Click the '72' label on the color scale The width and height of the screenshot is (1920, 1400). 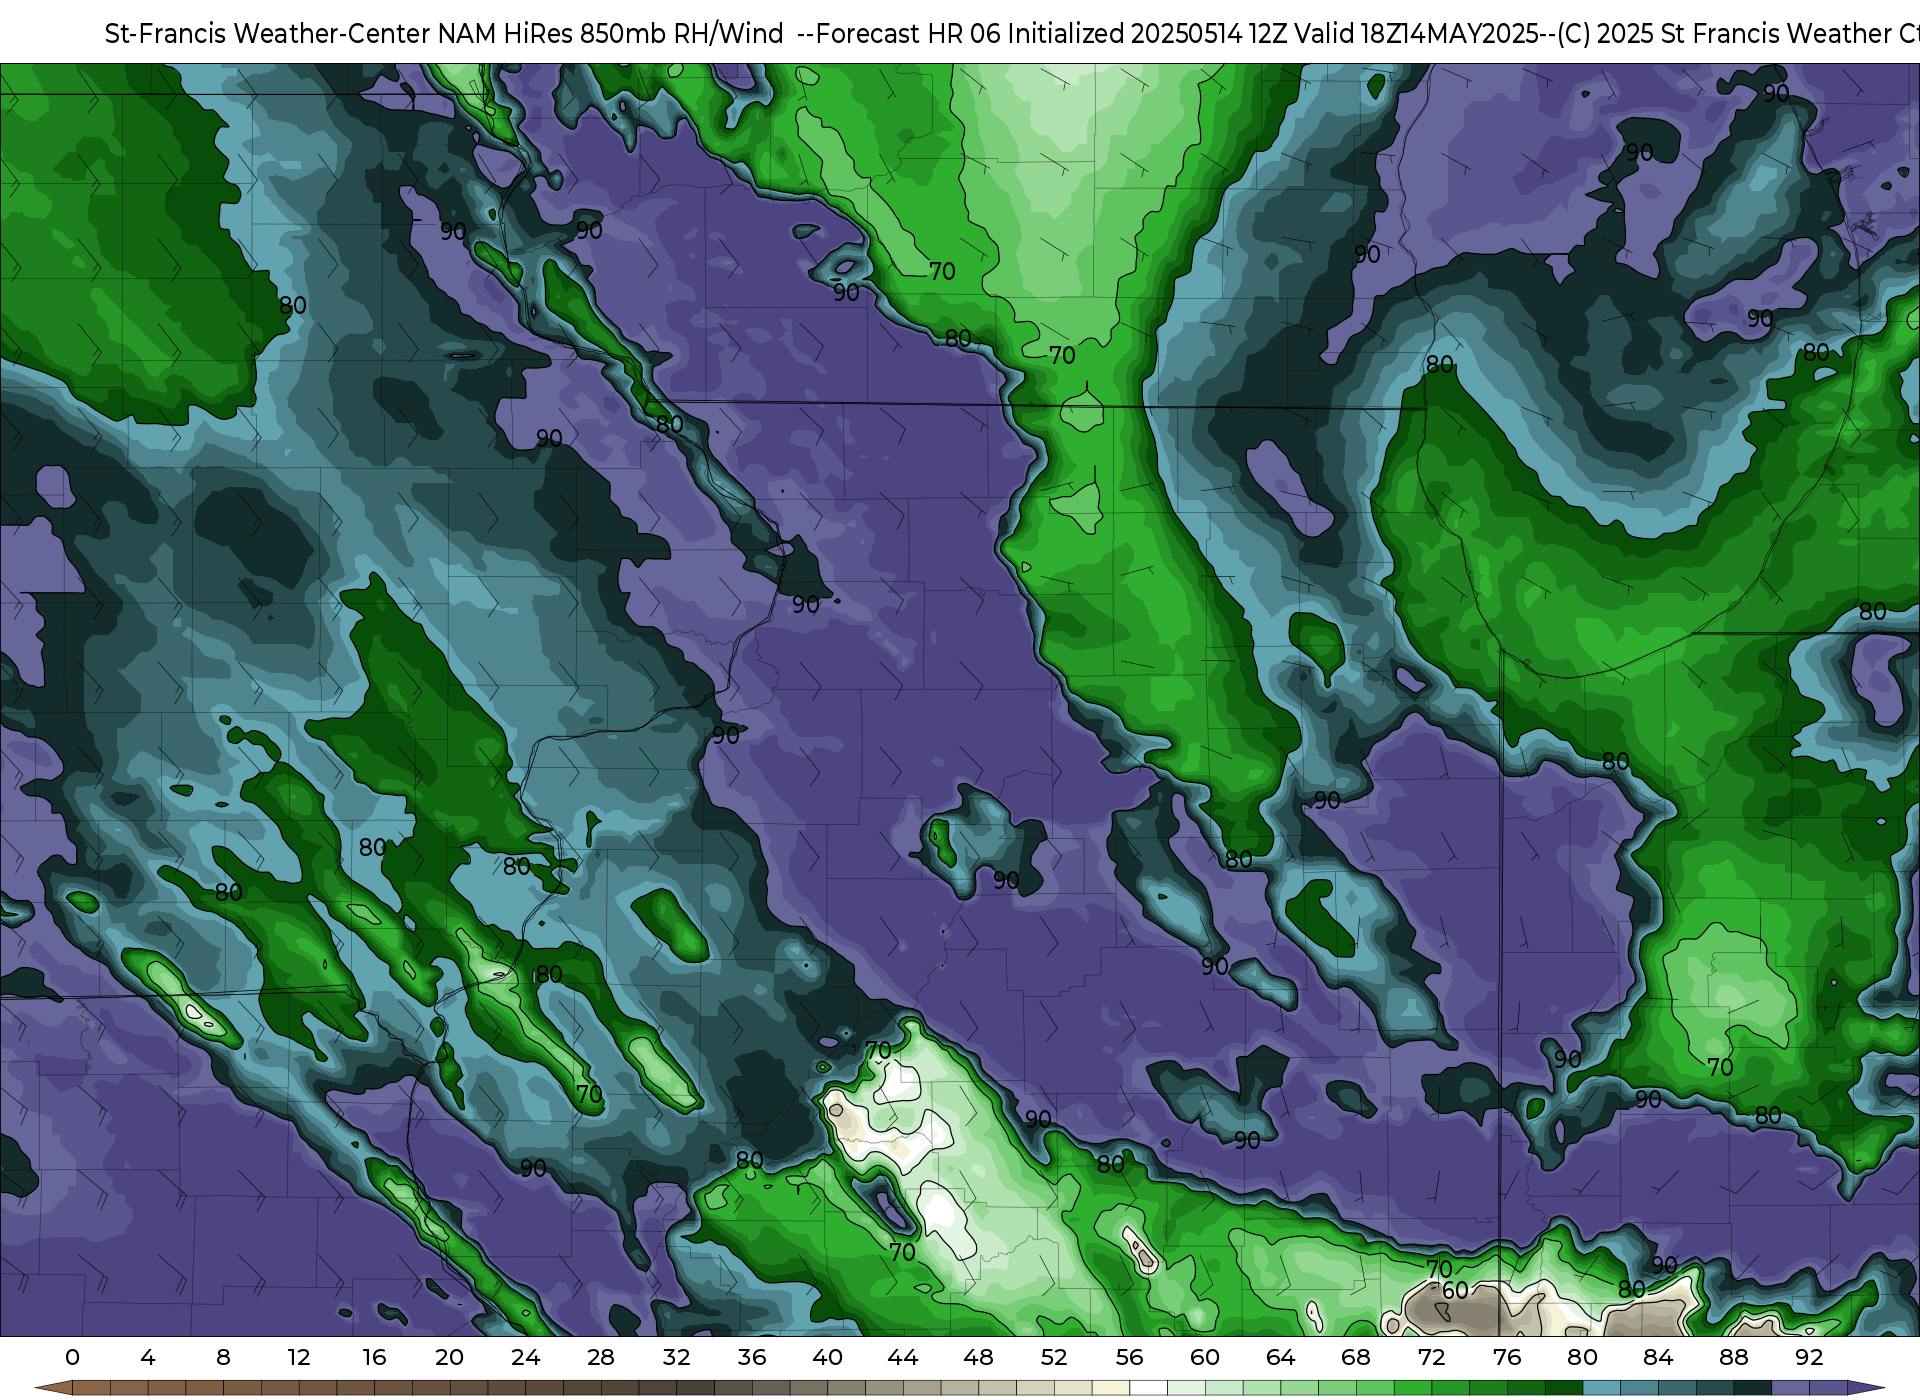pyautogui.click(x=1432, y=1357)
